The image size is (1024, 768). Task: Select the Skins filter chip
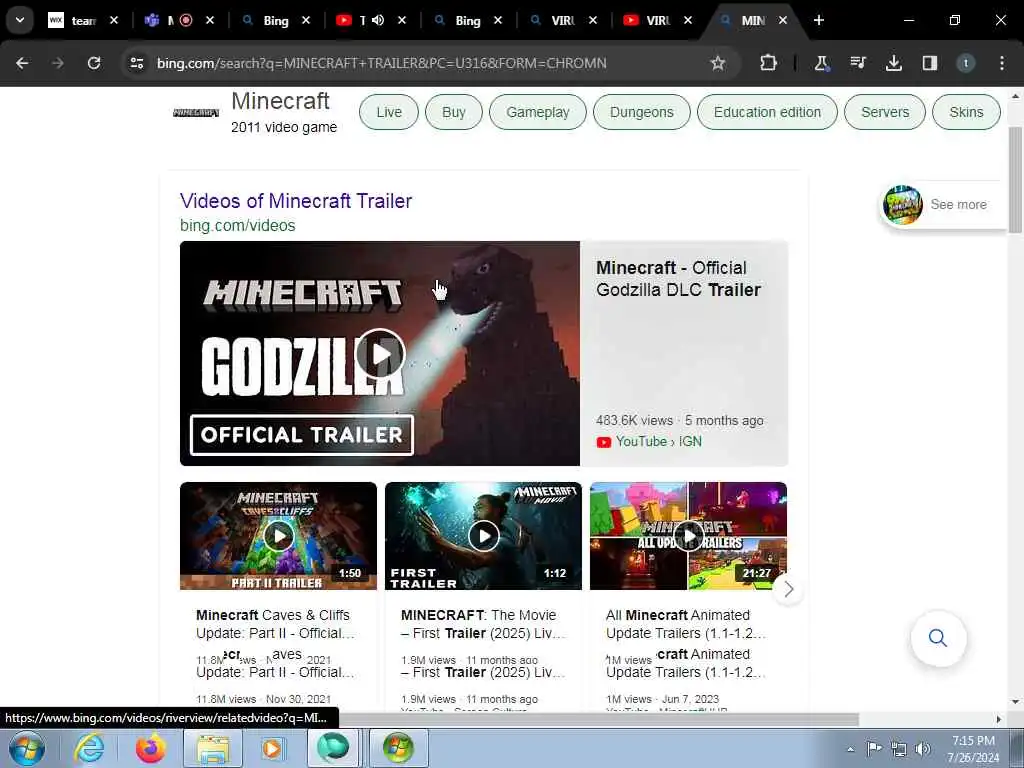point(966,112)
